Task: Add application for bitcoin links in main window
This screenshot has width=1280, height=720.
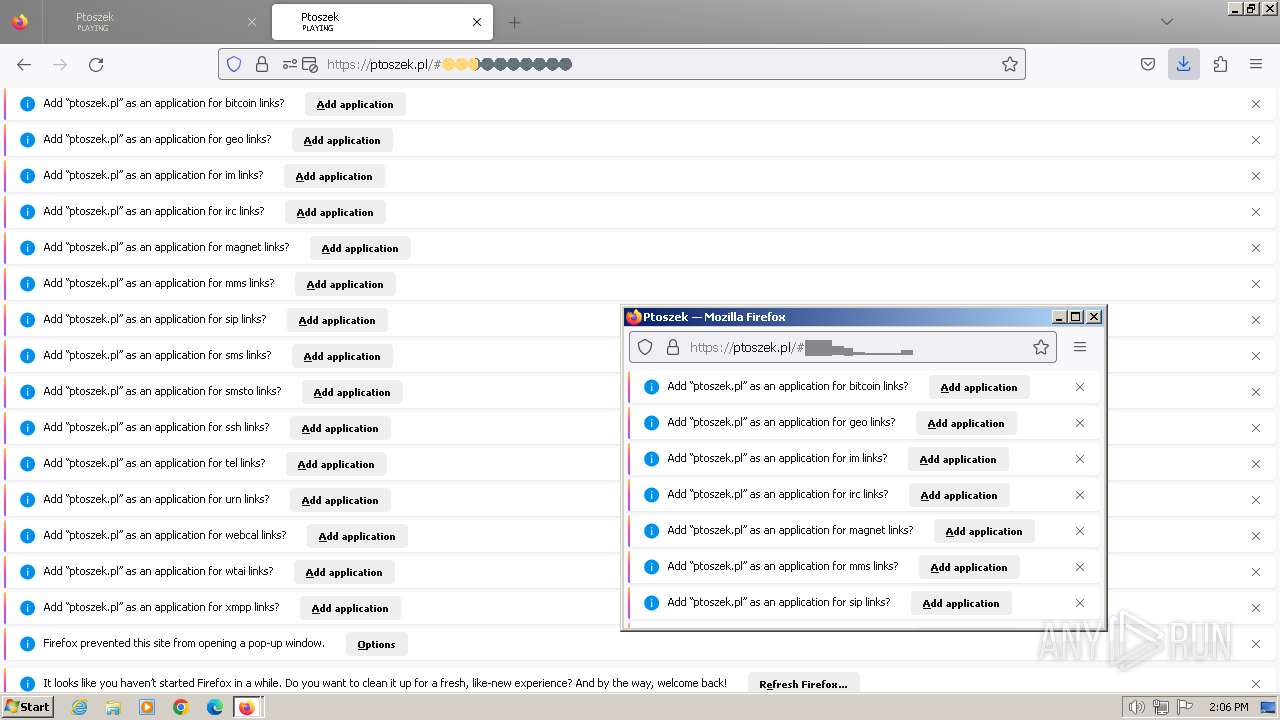Action: pyautogui.click(x=355, y=104)
